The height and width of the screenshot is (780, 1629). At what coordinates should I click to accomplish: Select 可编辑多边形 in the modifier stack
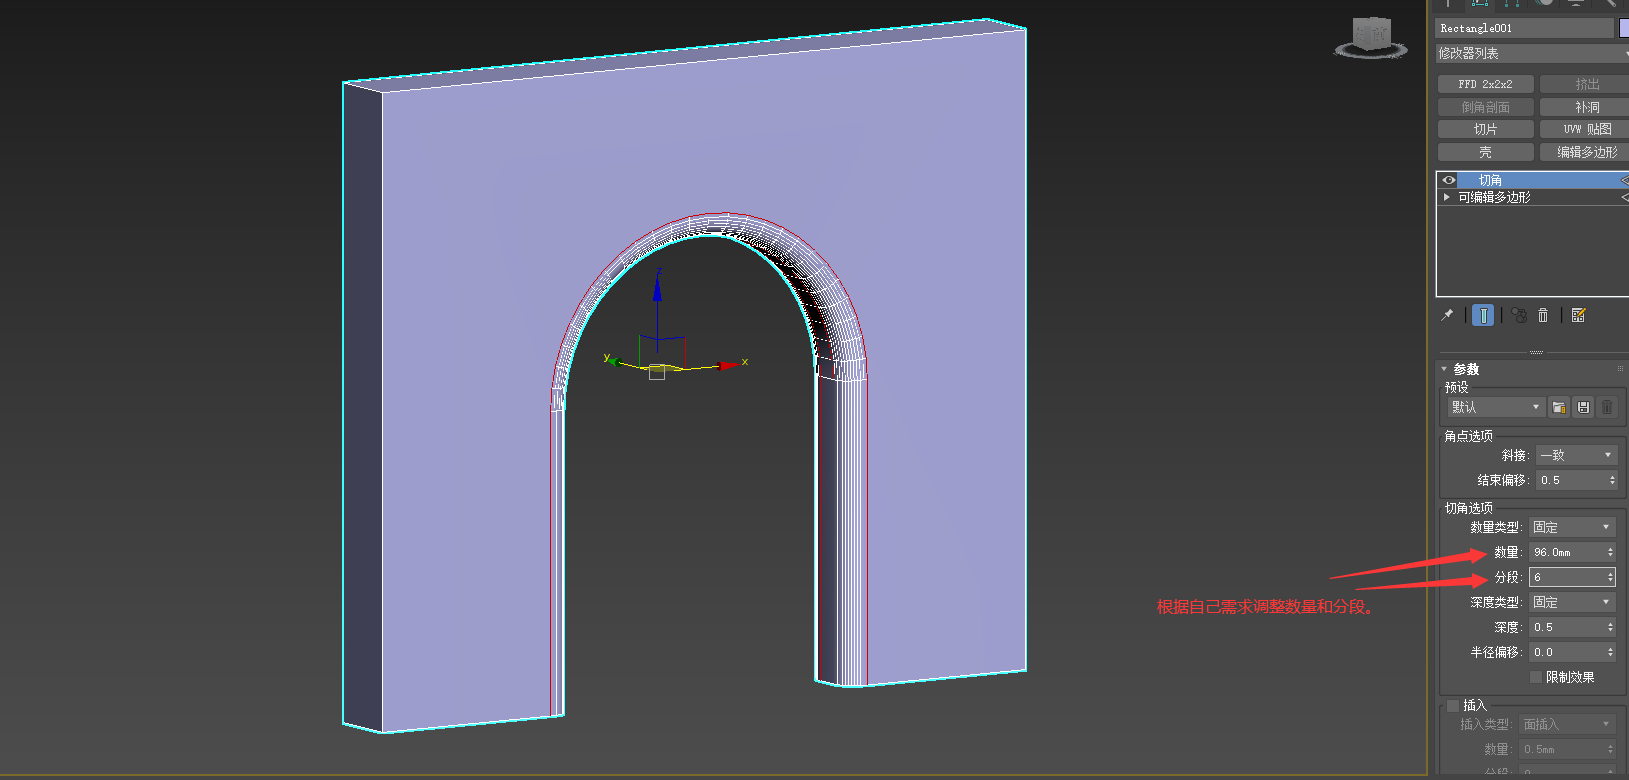click(x=1494, y=197)
